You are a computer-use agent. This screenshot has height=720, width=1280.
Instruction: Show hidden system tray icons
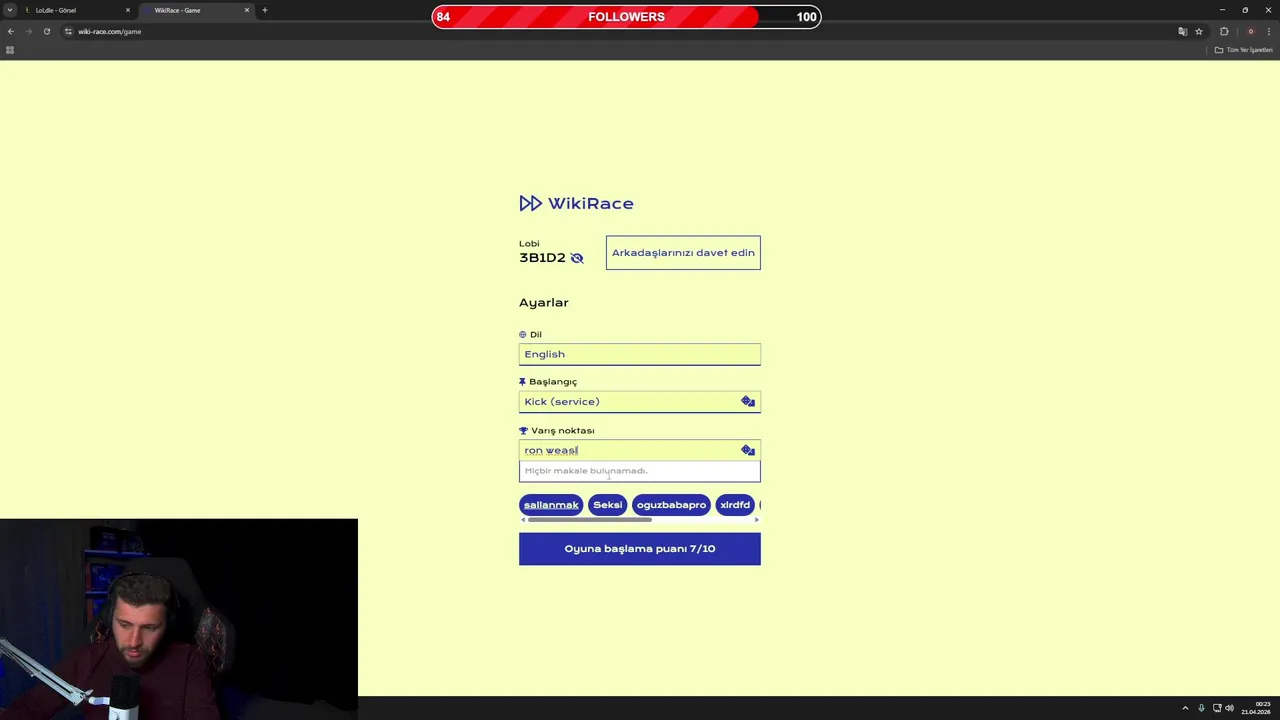pyautogui.click(x=1185, y=708)
